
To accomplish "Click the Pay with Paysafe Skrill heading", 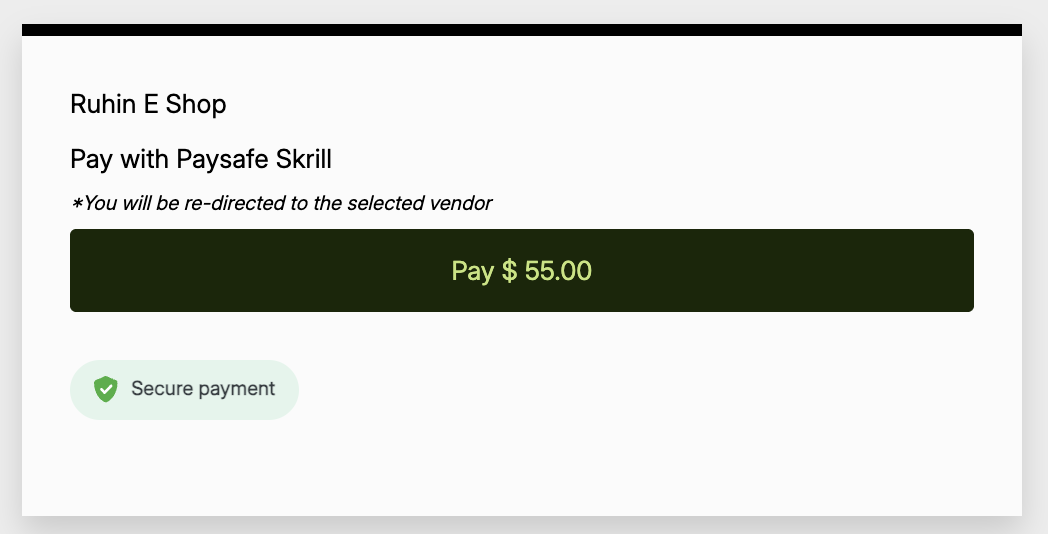I will click(200, 159).
